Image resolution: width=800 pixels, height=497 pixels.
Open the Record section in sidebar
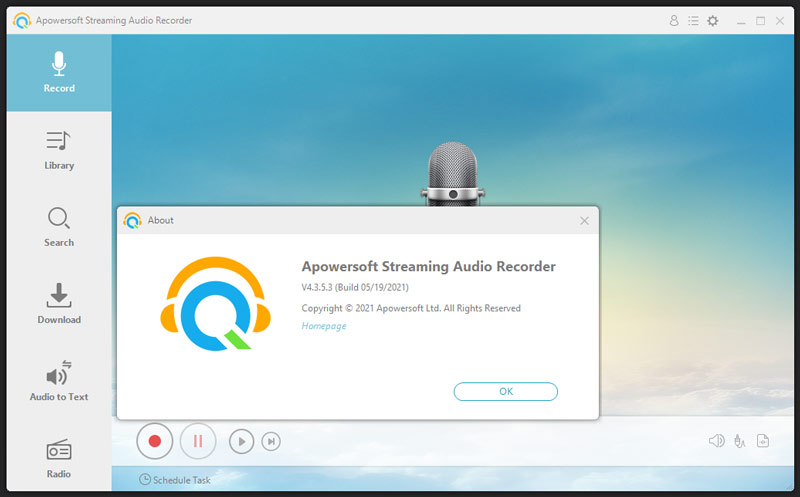59,72
